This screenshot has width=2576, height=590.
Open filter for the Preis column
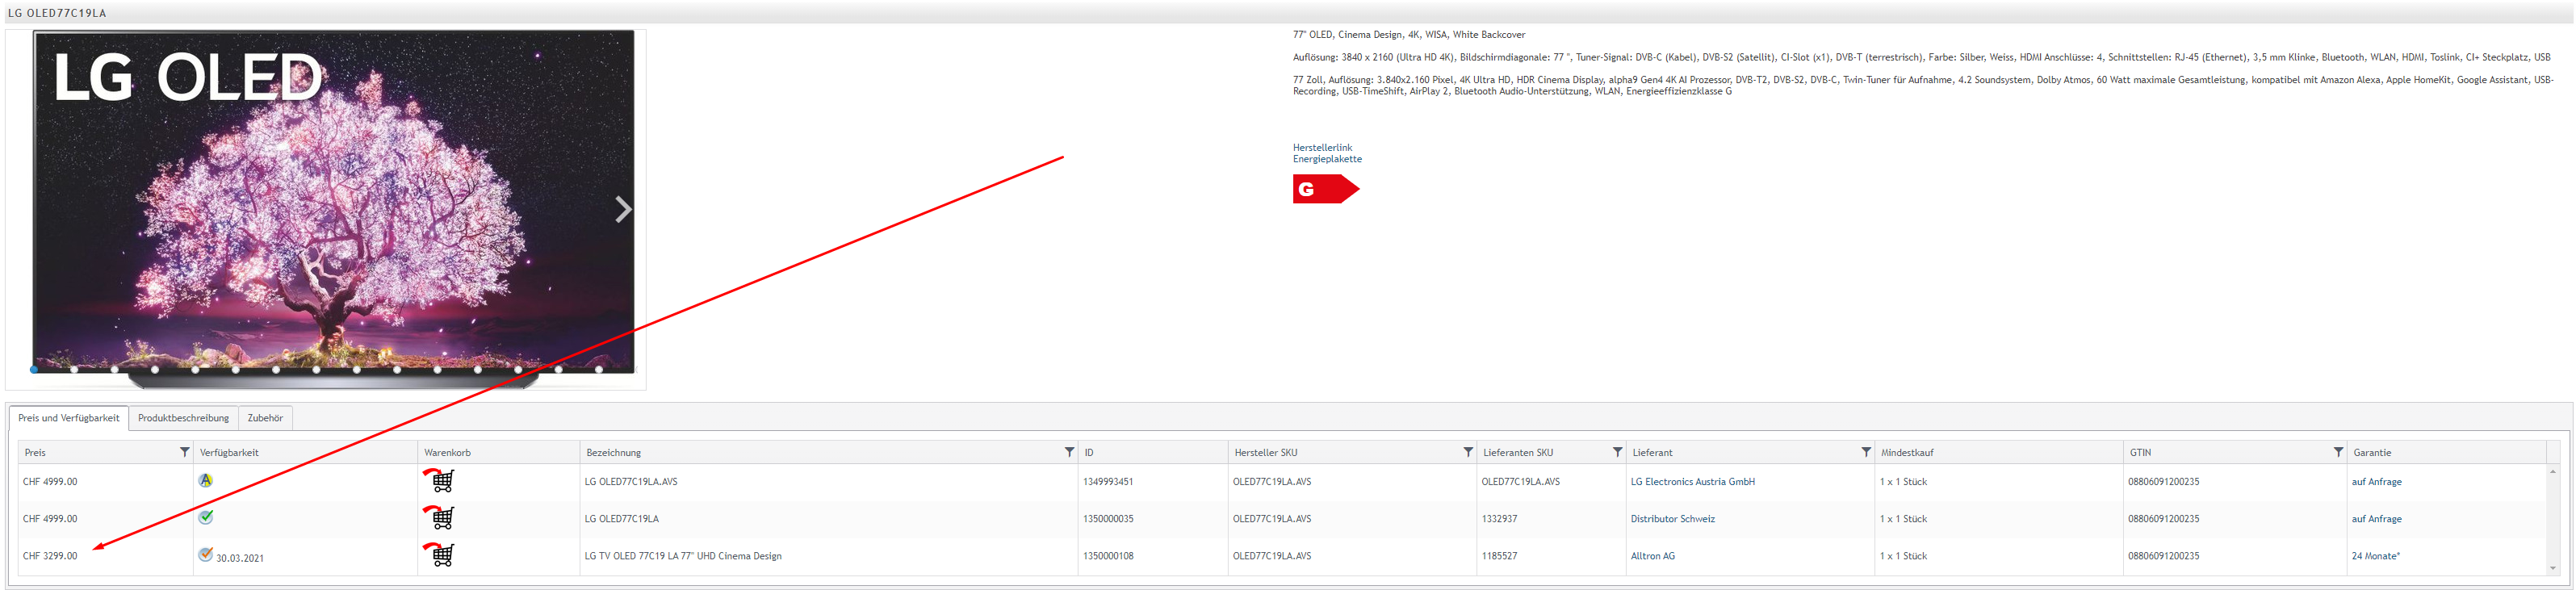pyautogui.click(x=184, y=452)
